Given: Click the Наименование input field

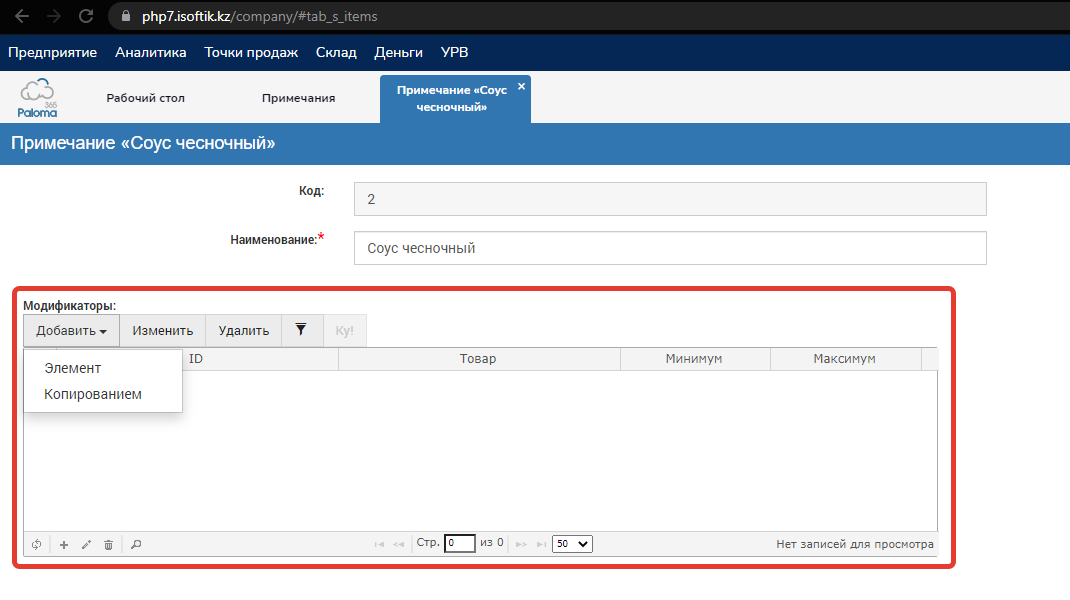Looking at the screenshot, I should [x=670, y=248].
